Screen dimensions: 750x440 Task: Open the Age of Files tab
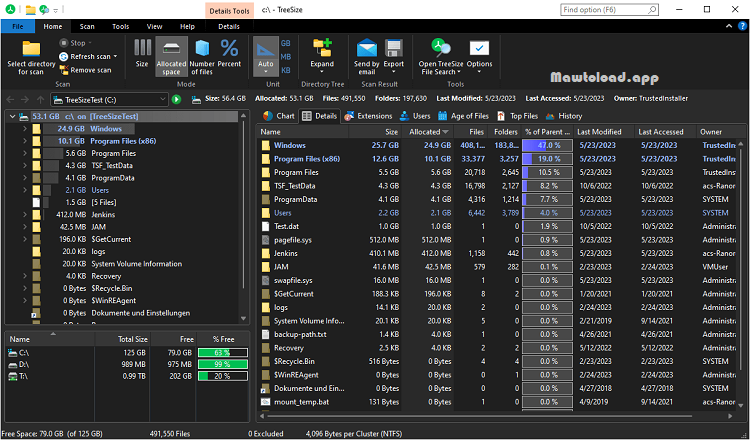(463, 116)
